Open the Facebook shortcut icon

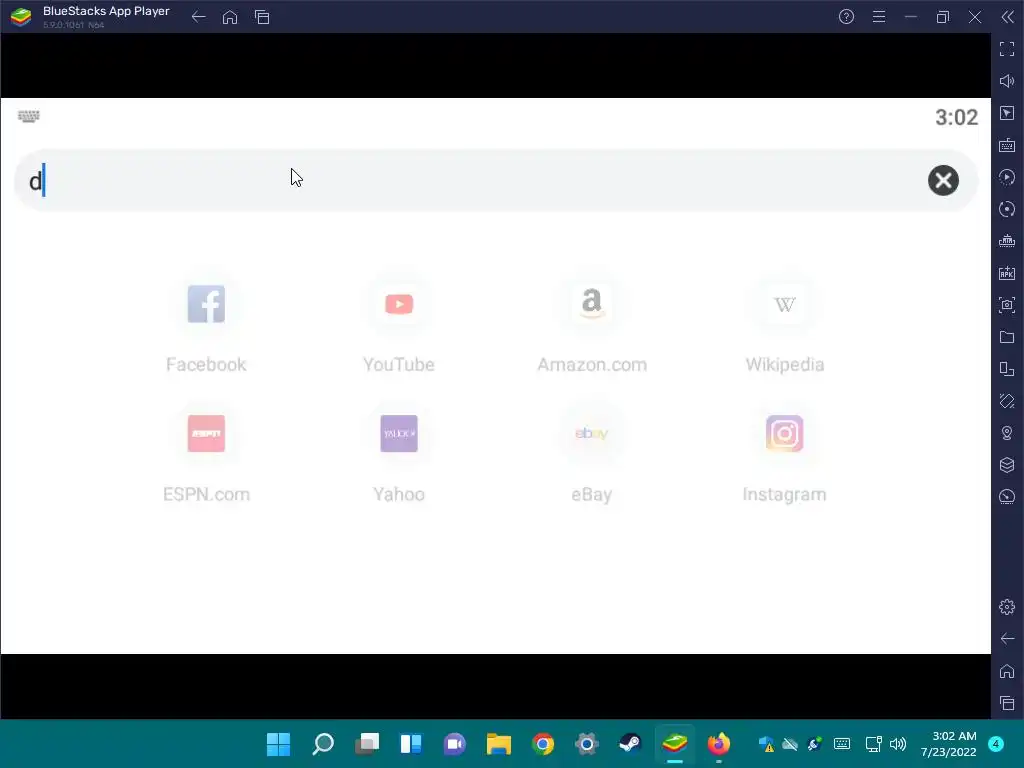coord(206,304)
